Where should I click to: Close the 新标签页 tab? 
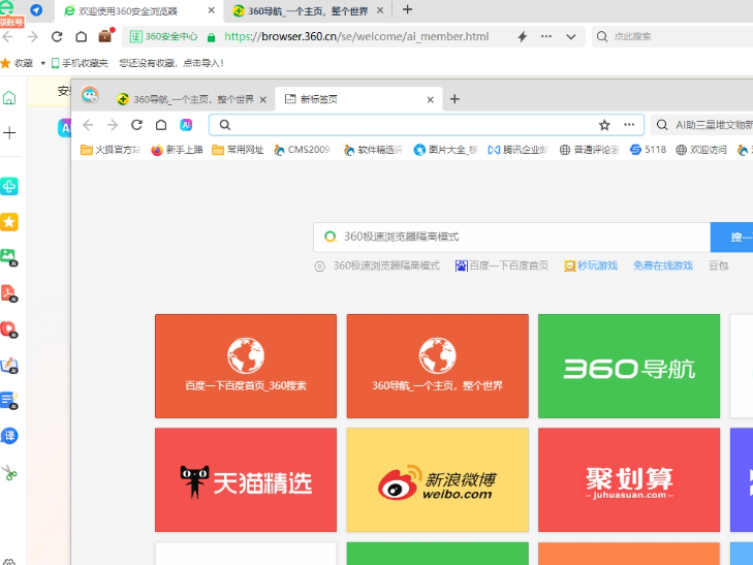tap(430, 100)
